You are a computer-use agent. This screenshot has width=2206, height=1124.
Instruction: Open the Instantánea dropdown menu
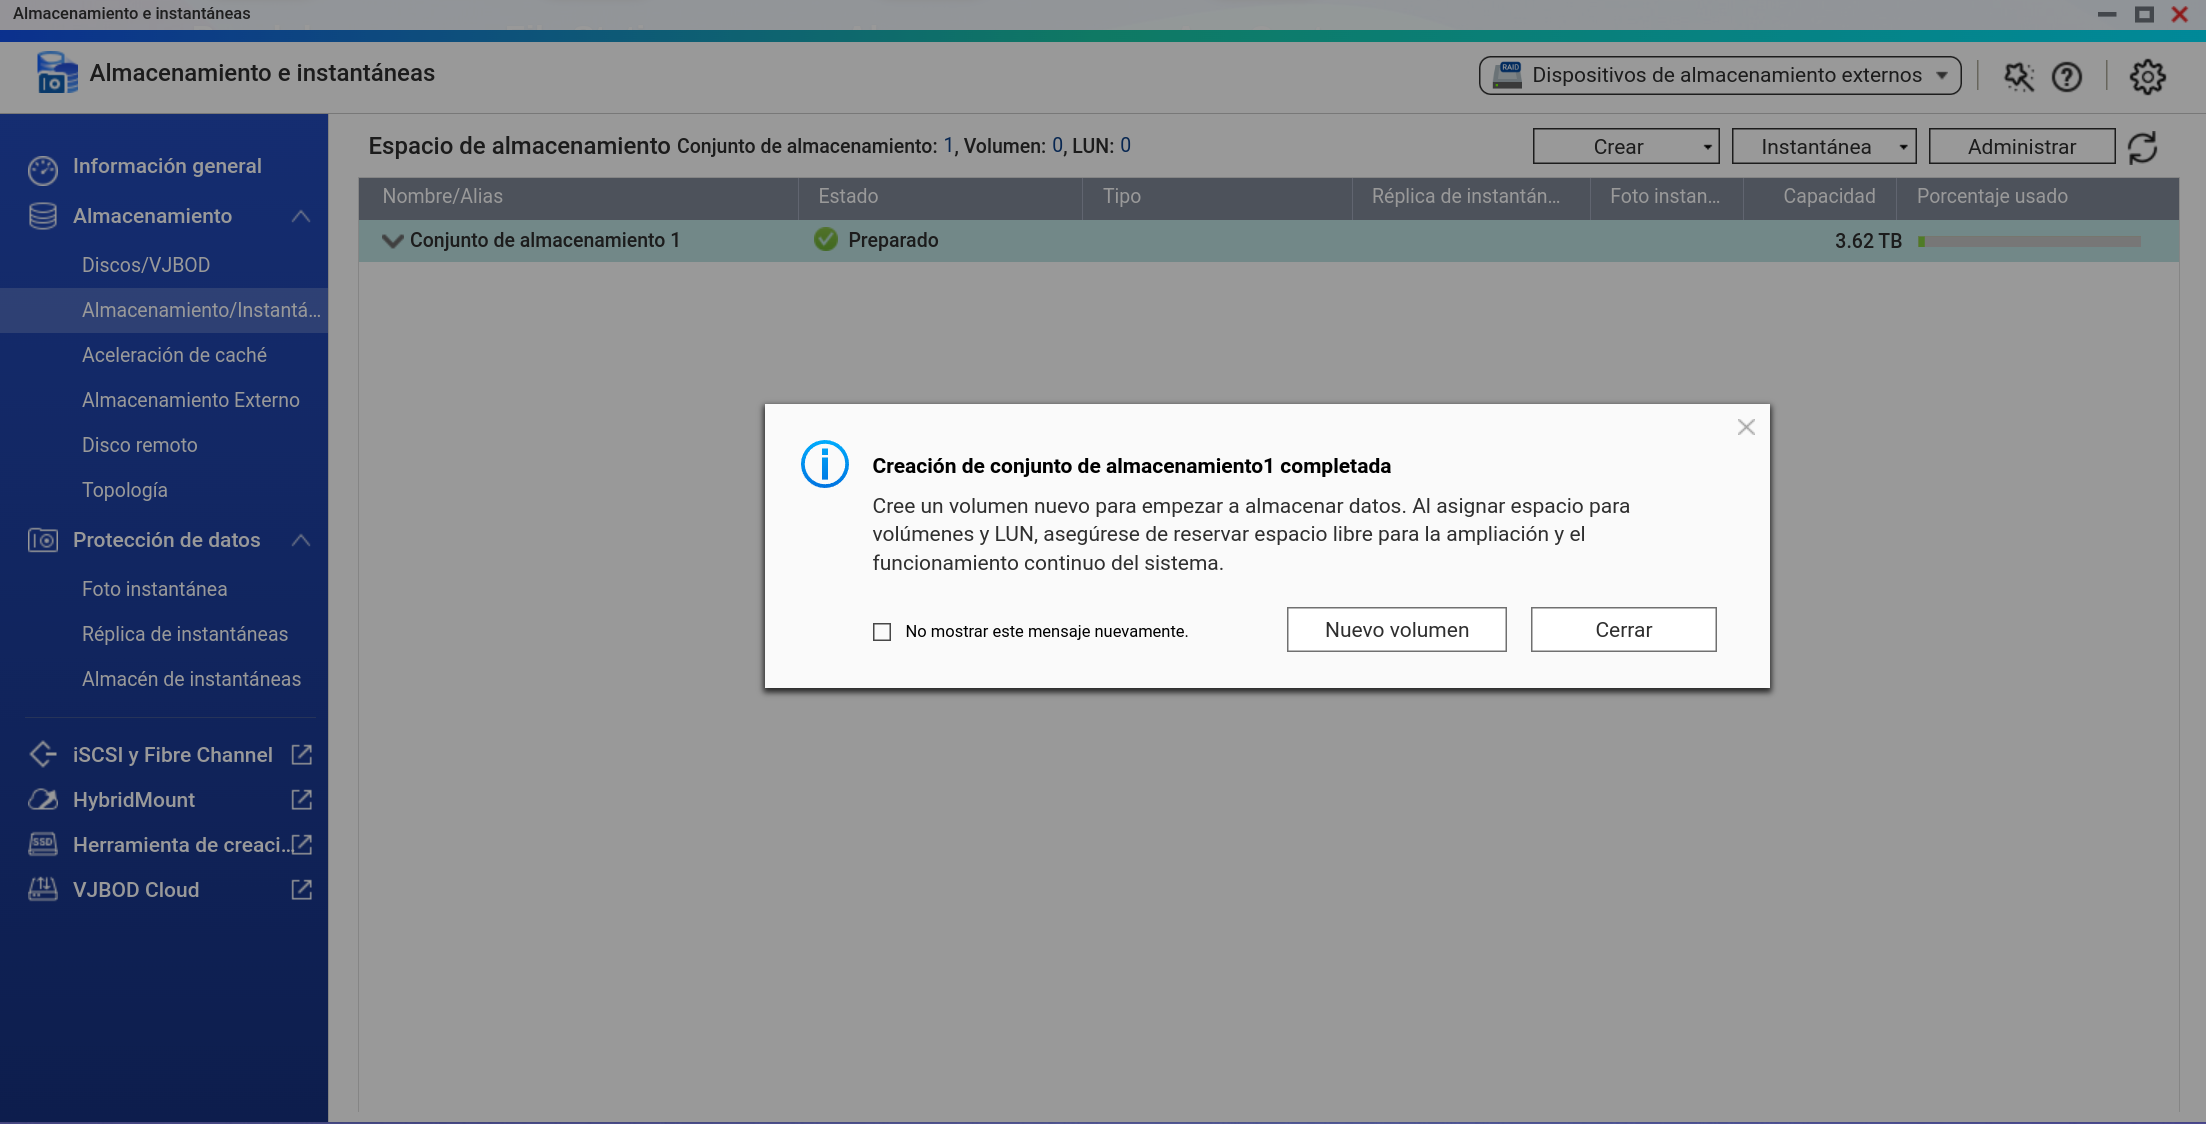[x=1823, y=147]
